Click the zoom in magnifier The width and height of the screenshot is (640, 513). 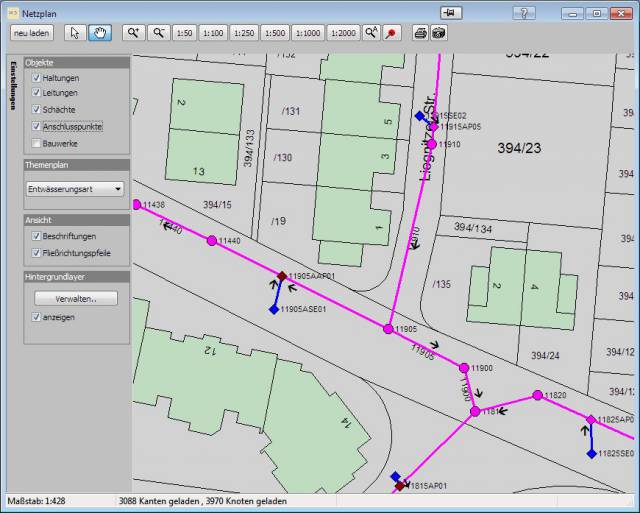[x=134, y=33]
